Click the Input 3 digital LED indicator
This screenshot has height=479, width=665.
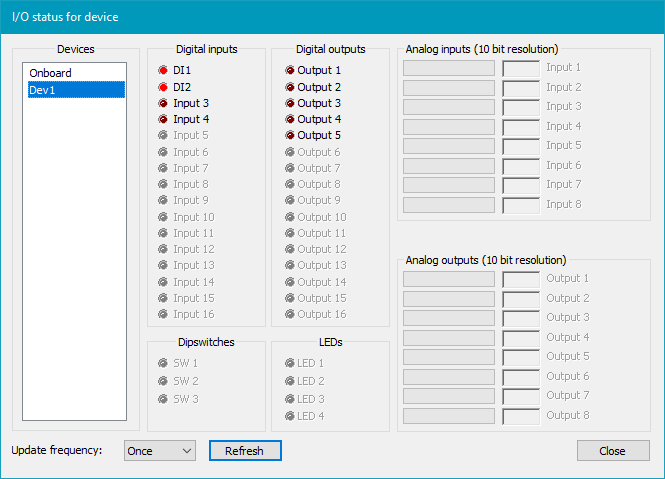(x=163, y=103)
